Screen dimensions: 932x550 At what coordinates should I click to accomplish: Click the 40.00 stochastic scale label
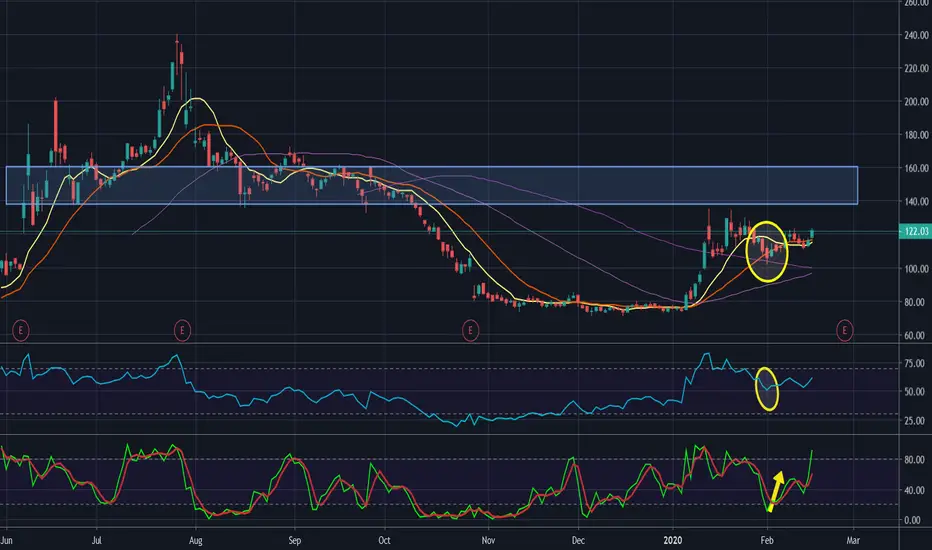click(914, 491)
